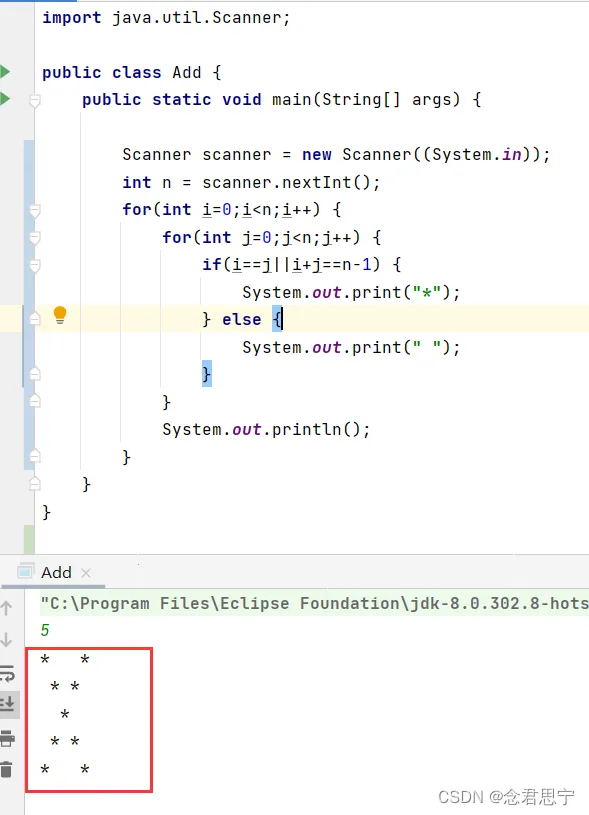This screenshot has width=589, height=815.
Task: Close the Add run tab
Action: [x=86, y=573]
